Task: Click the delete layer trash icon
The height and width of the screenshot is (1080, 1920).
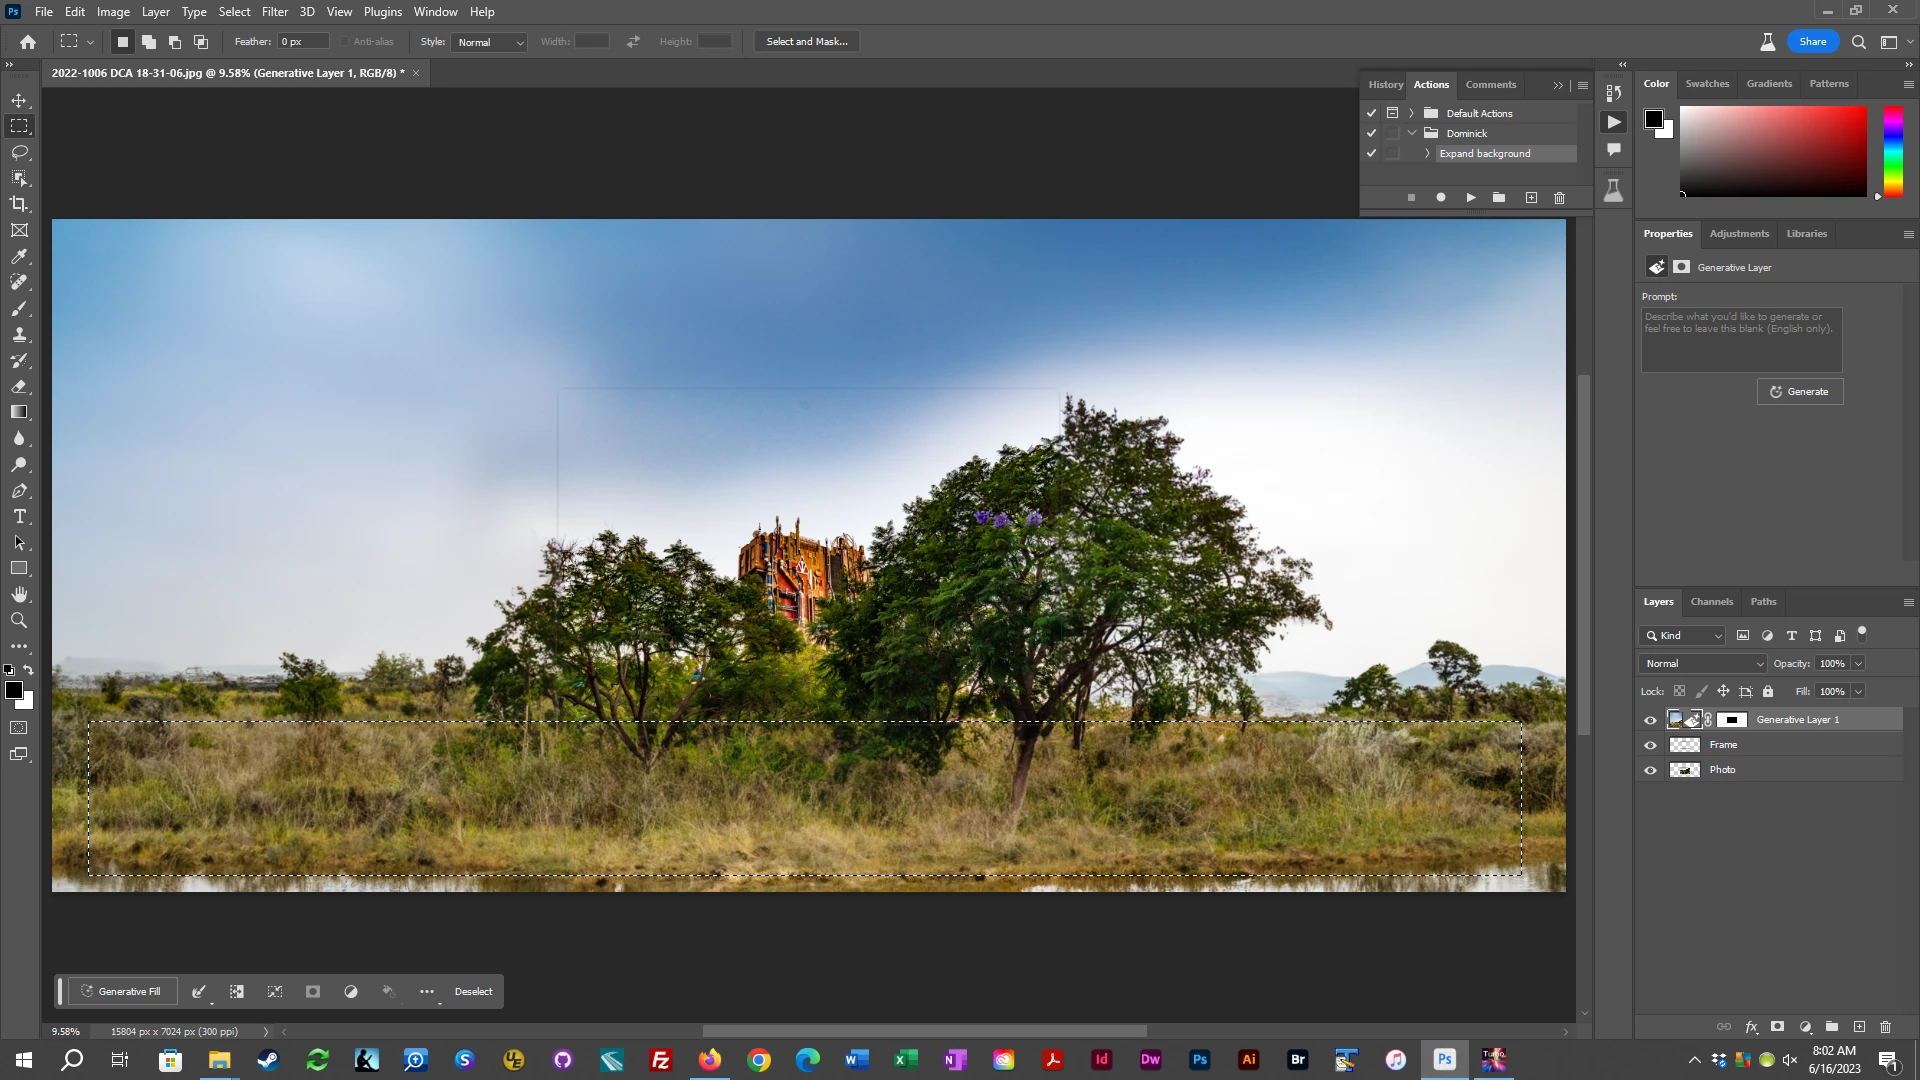Action: [1885, 1027]
